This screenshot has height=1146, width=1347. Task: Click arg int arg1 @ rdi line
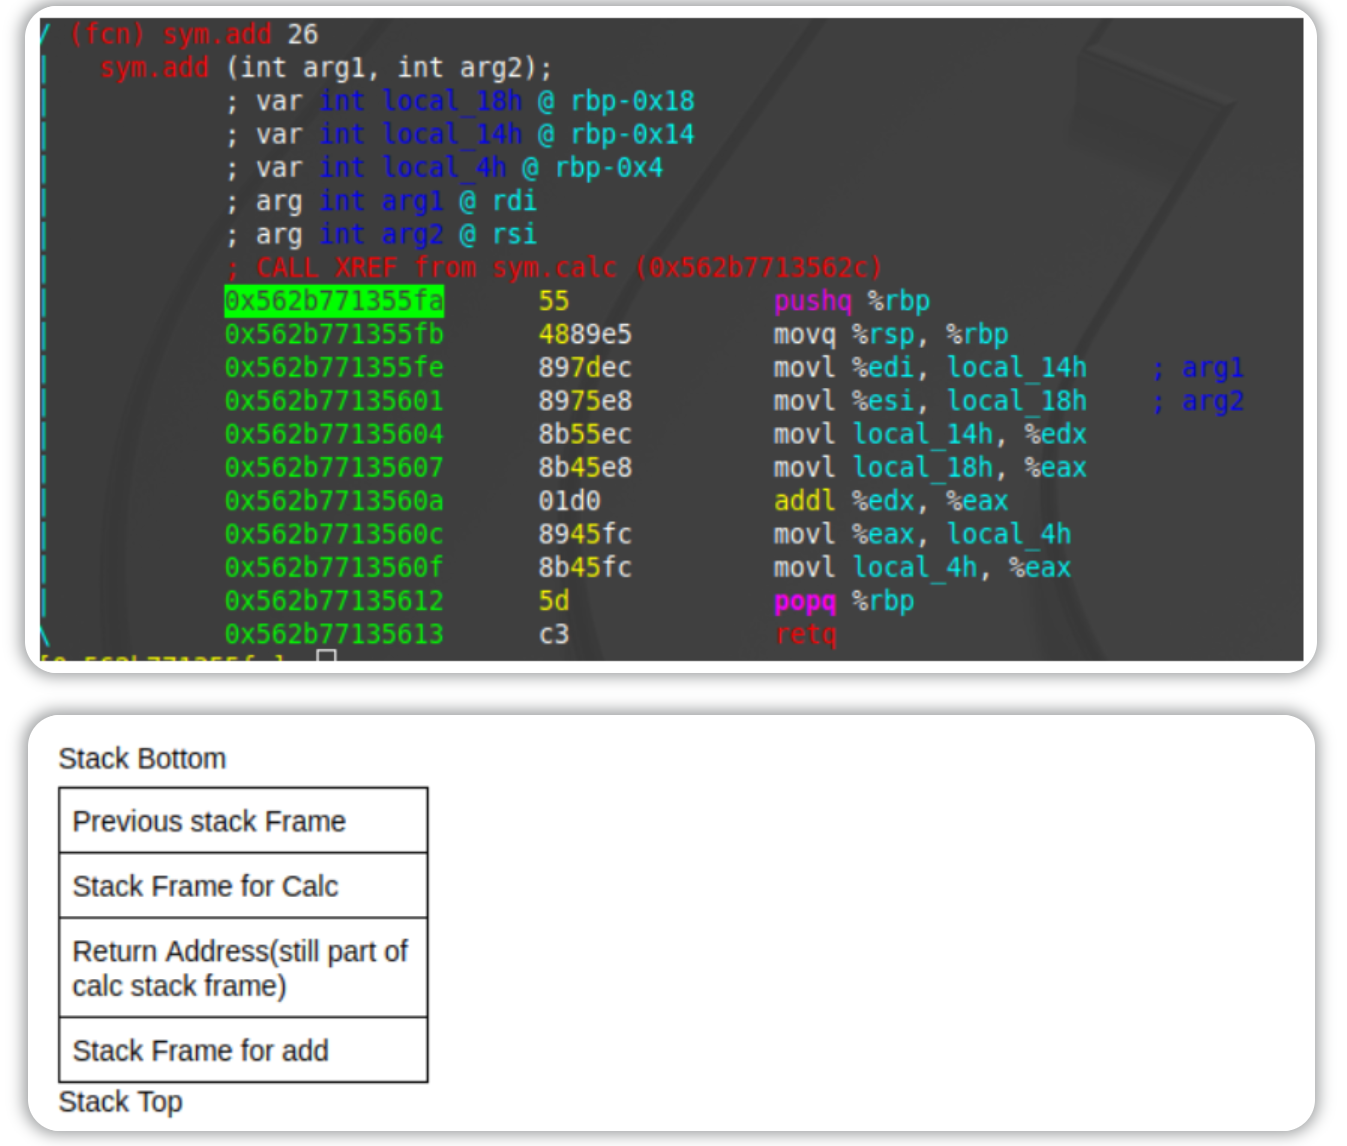[x=381, y=201]
